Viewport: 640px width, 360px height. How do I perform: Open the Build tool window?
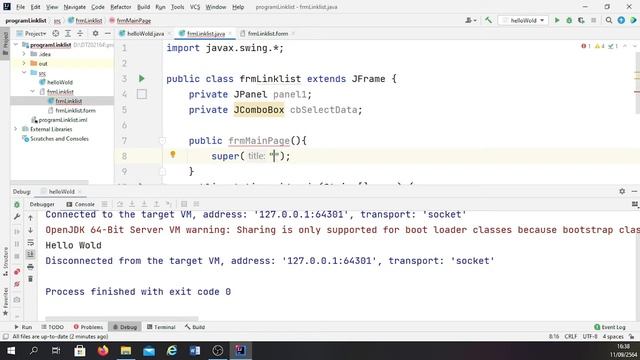pyautogui.click(x=195, y=327)
